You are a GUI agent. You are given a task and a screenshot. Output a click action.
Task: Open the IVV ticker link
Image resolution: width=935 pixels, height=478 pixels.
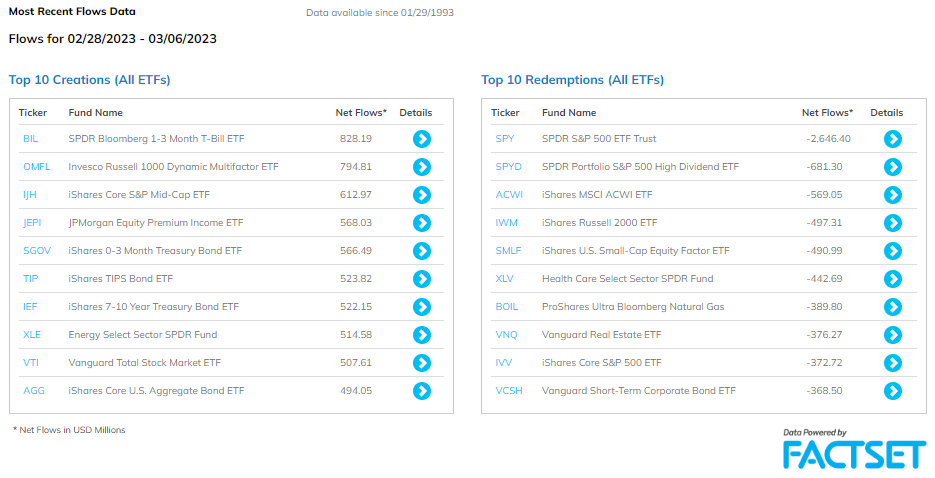tap(504, 362)
